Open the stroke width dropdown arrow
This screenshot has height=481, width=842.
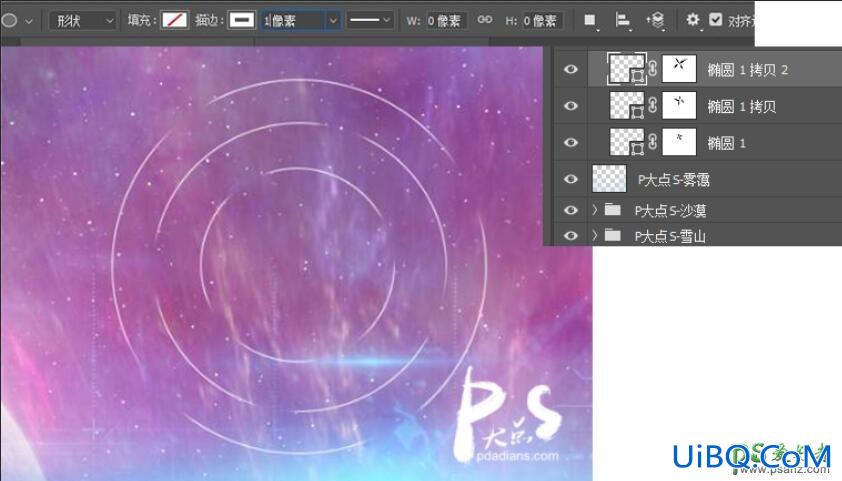coord(333,21)
